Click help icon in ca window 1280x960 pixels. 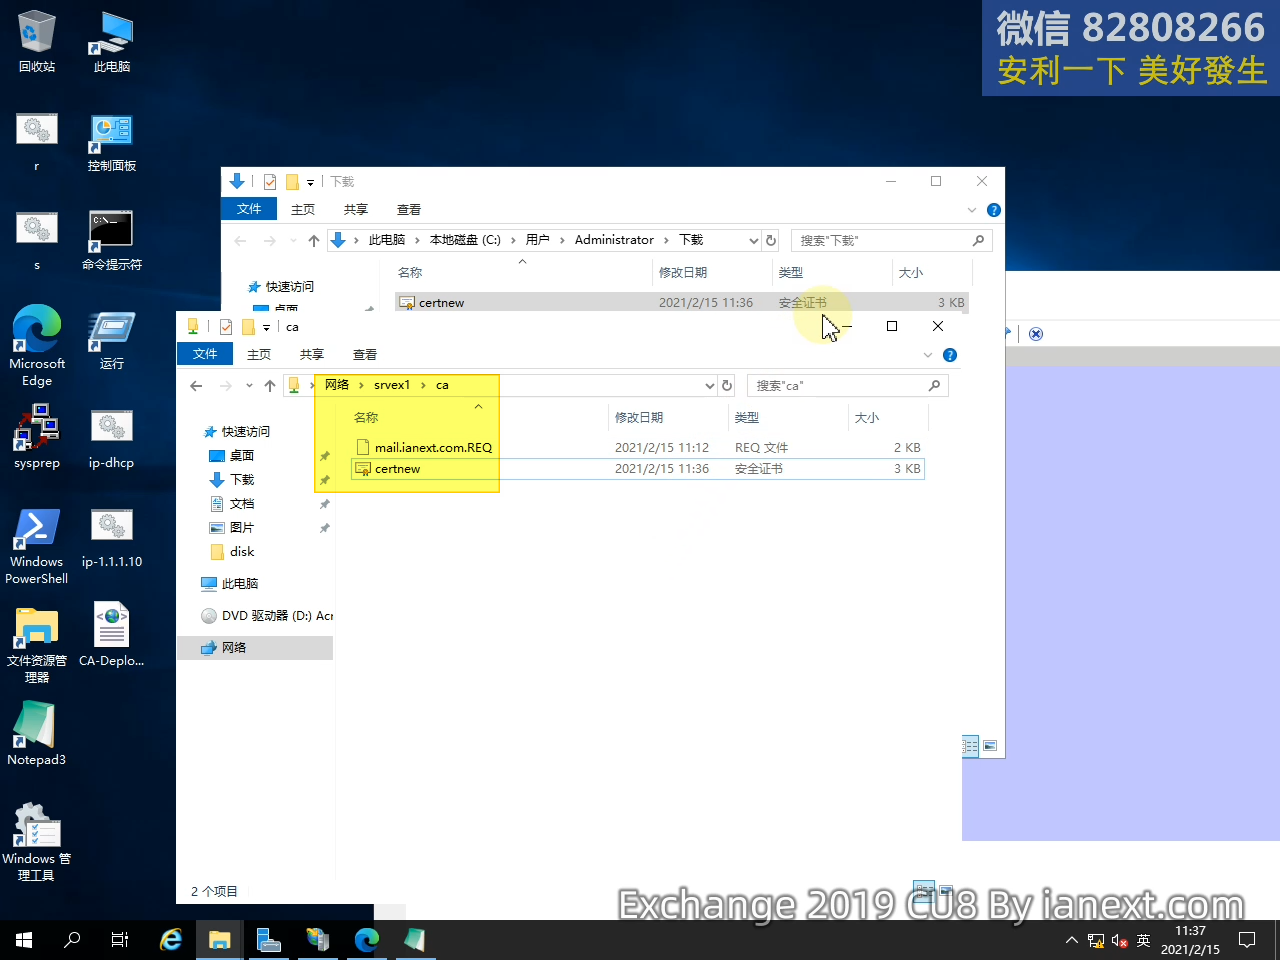pyautogui.click(x=950, y=355)
